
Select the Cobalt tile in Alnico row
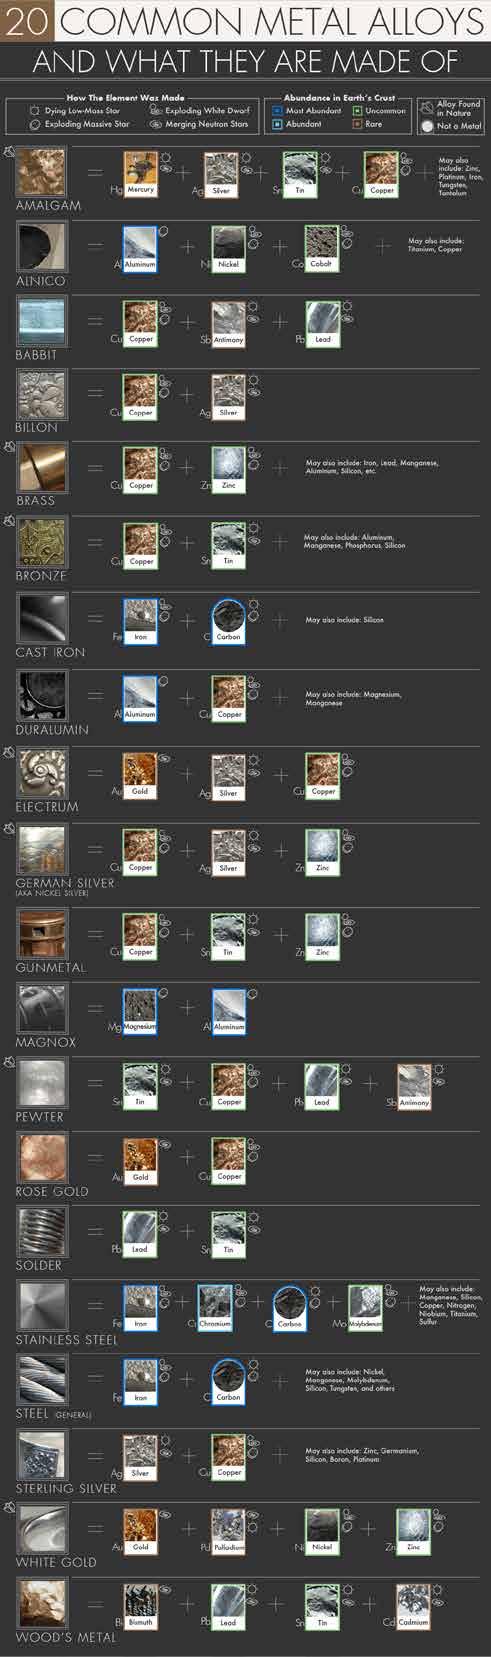click(320, 248)
